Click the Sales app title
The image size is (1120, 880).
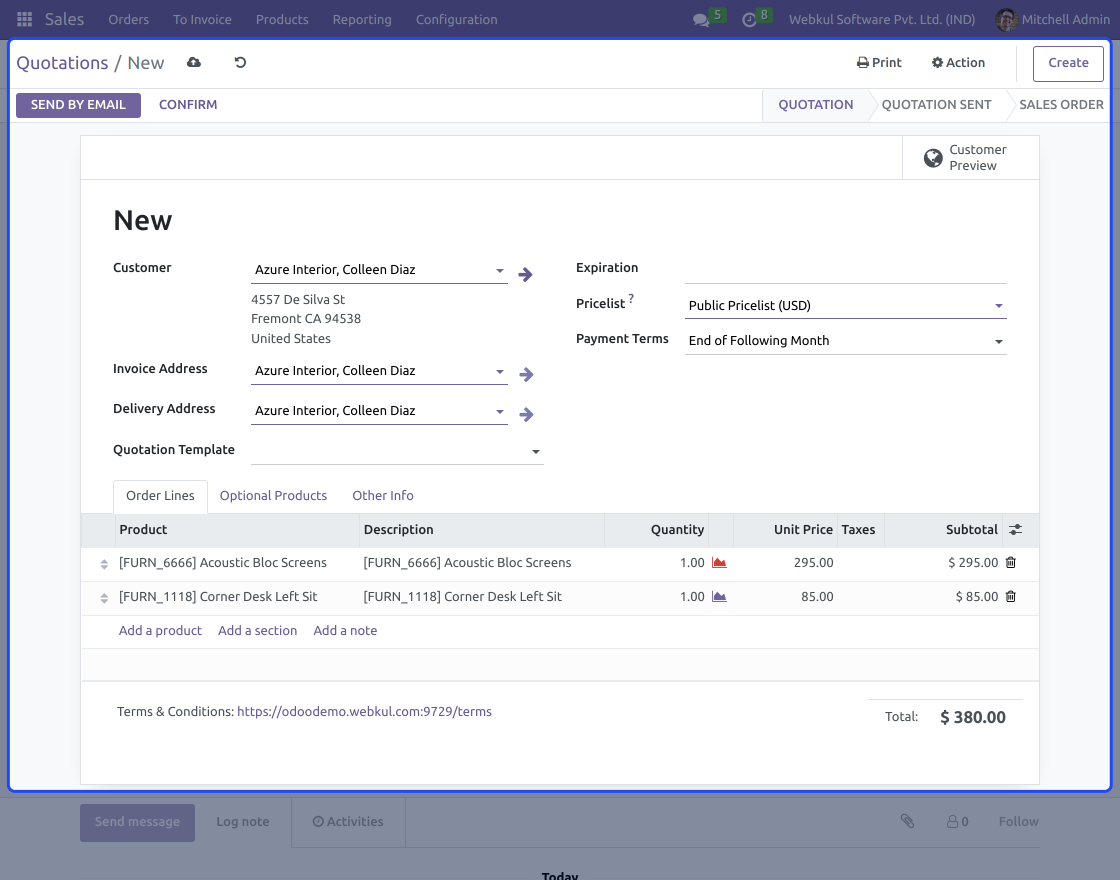coord(64,19)
